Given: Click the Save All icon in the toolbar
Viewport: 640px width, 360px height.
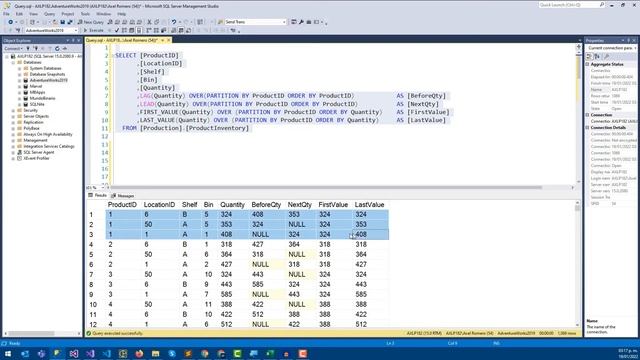Looking at the screenshot, I should [x=70, y=22].
